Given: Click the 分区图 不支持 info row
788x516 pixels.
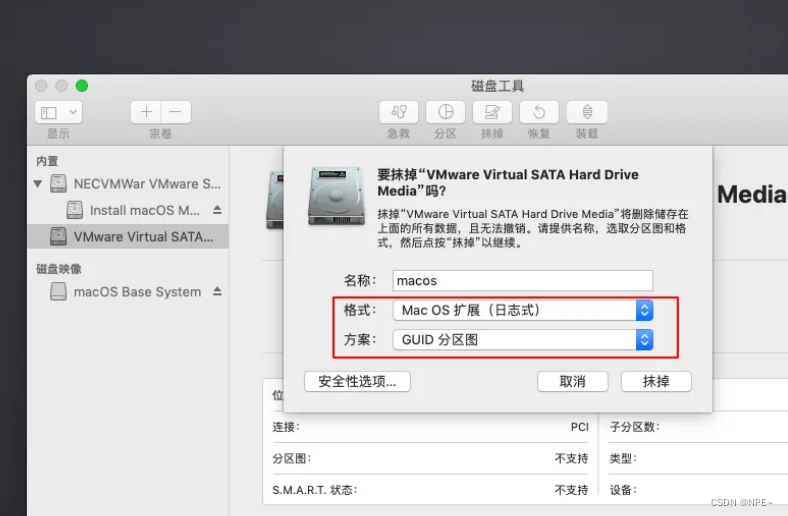Looking at the screenshot, I should tap(431, 458).
